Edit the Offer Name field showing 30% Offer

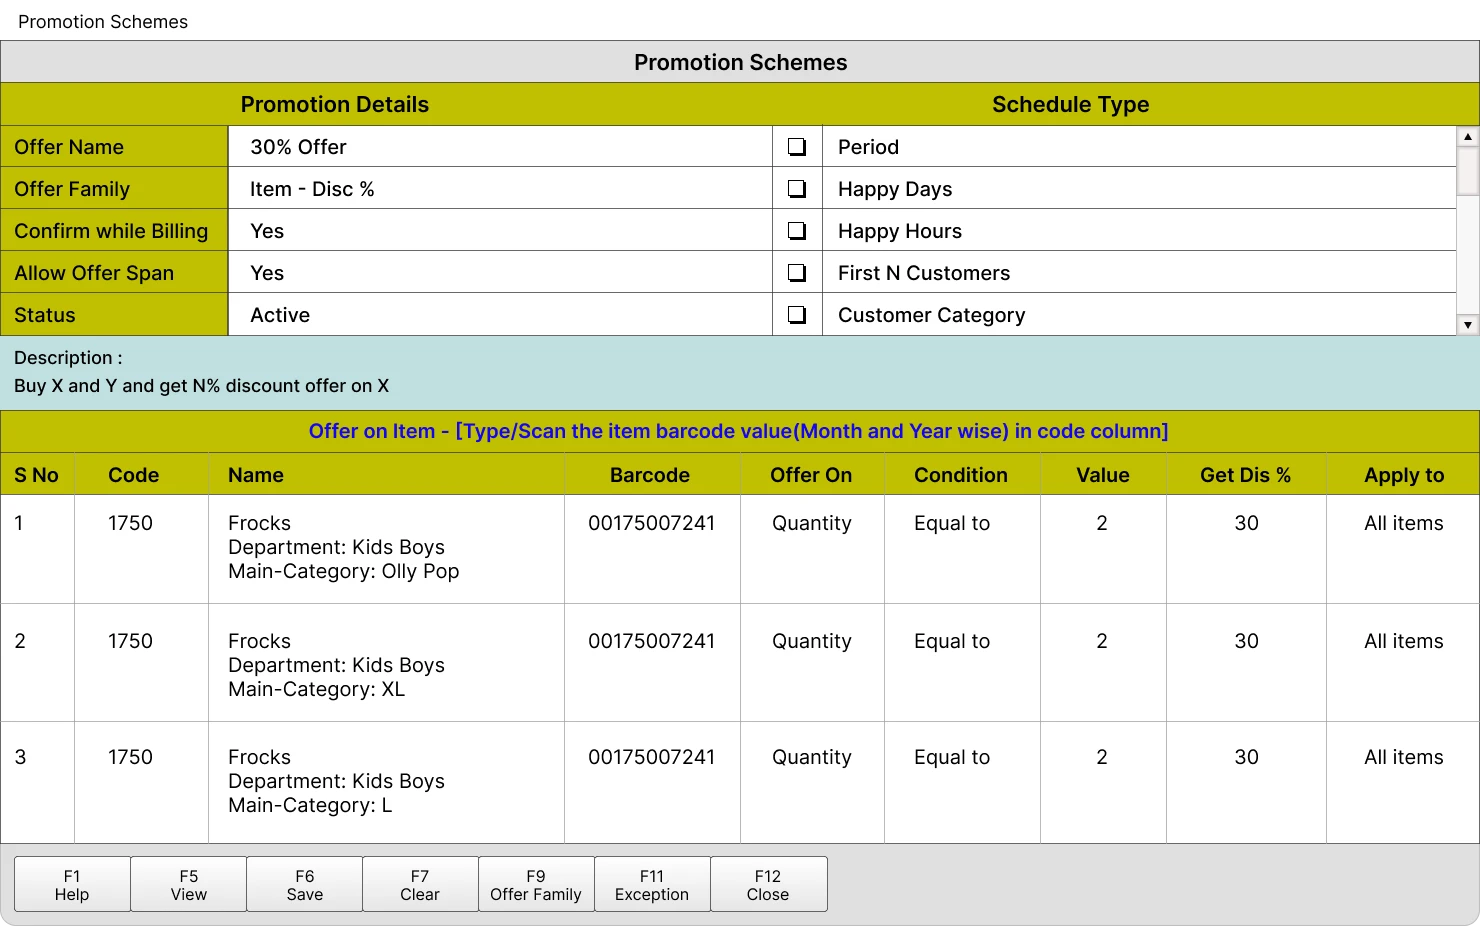[500, 146]
